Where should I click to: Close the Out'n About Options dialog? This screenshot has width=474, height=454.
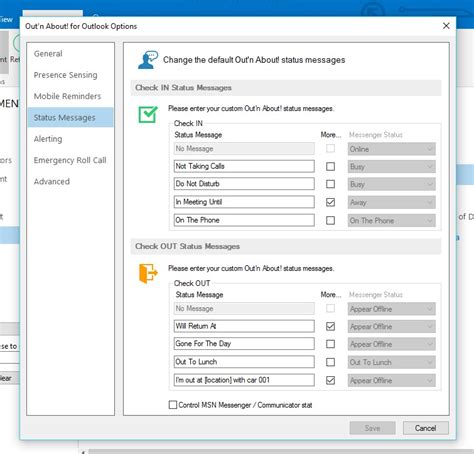tap(446, 26)
